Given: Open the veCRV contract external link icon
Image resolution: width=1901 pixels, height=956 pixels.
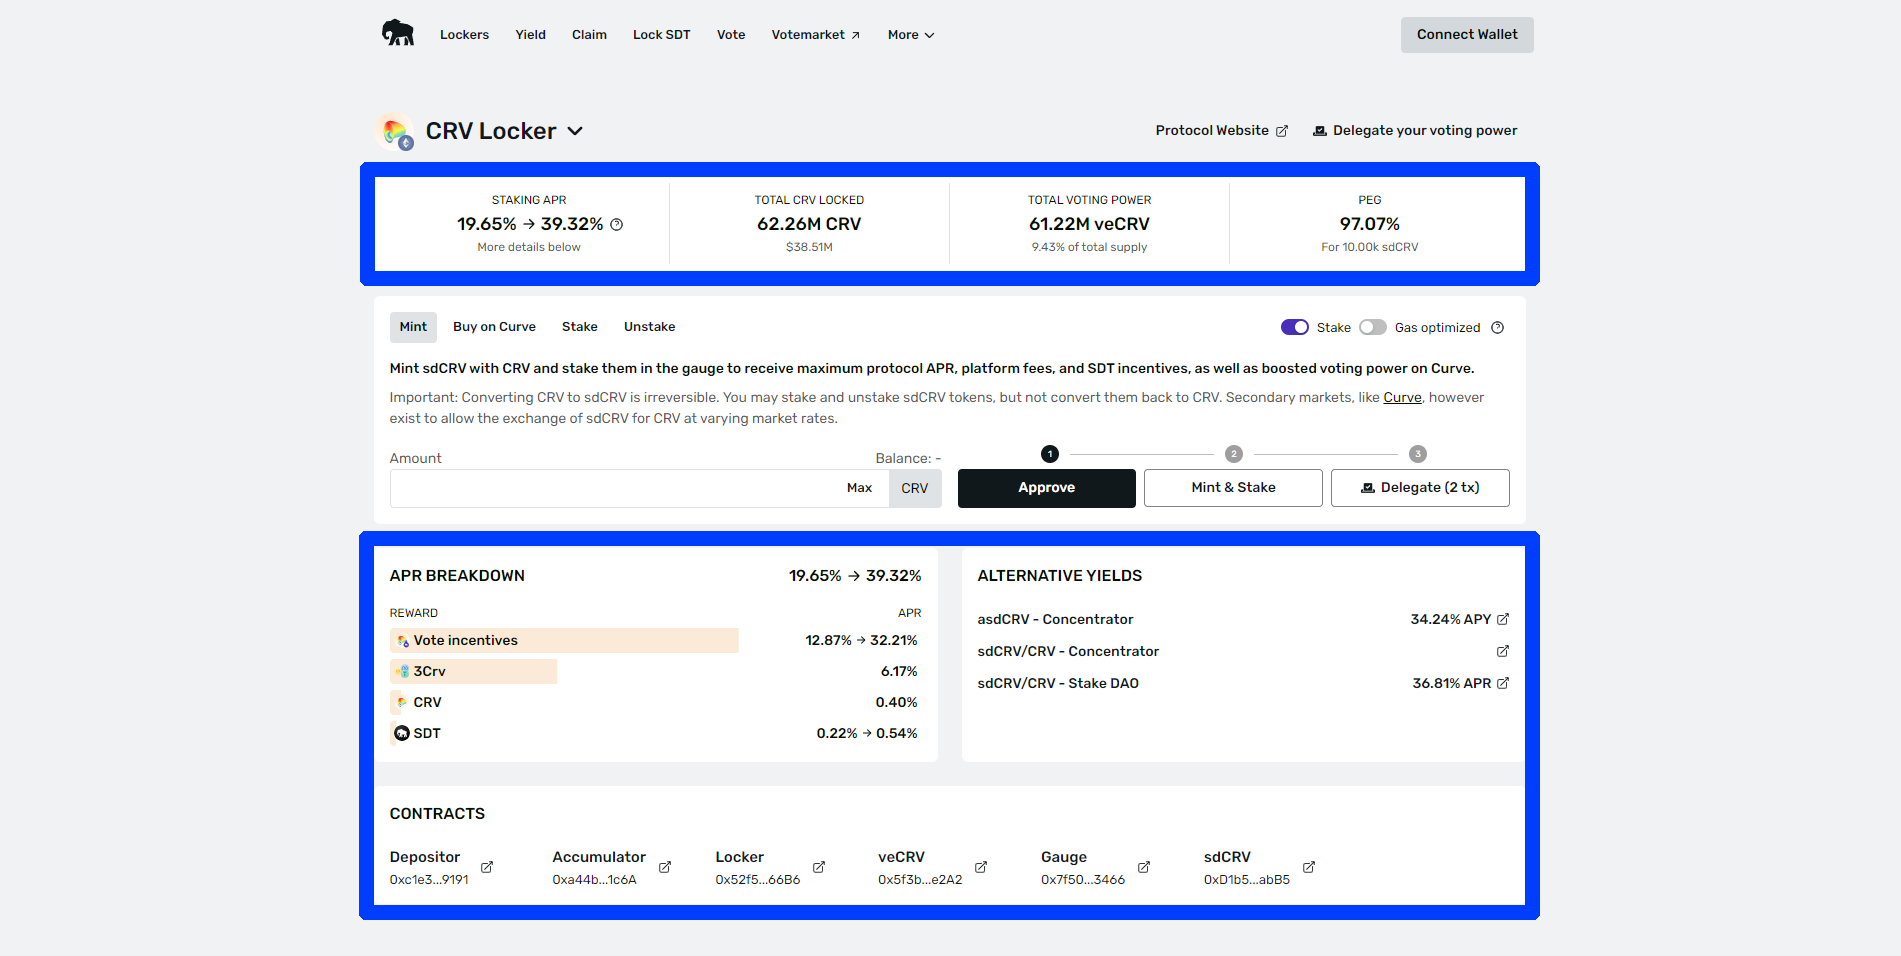Looking at the screenshot, I should point(981,867).
